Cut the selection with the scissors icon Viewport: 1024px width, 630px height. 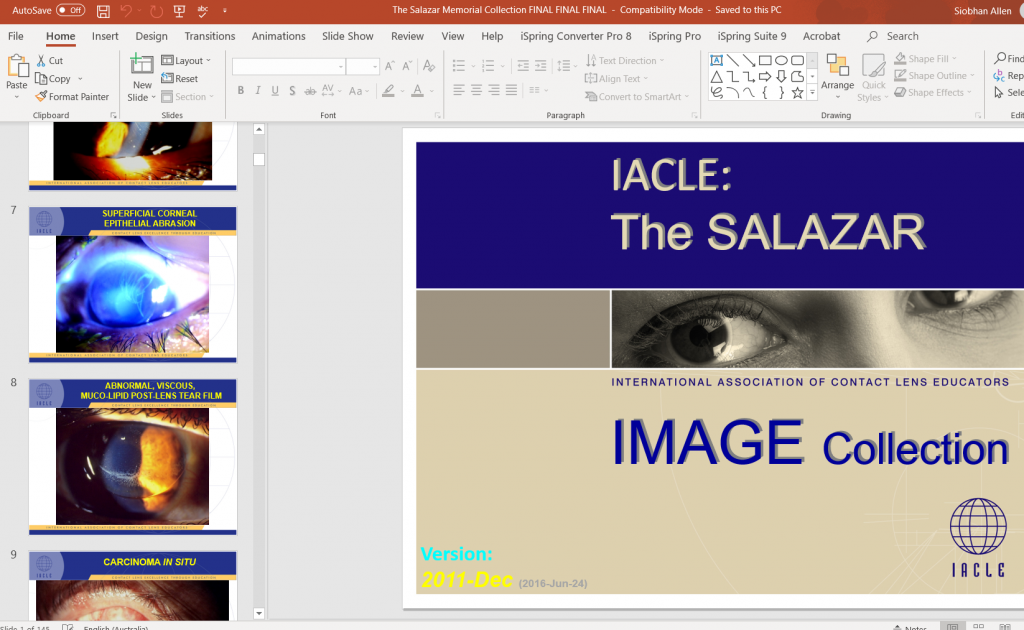[x=42, y=61]
